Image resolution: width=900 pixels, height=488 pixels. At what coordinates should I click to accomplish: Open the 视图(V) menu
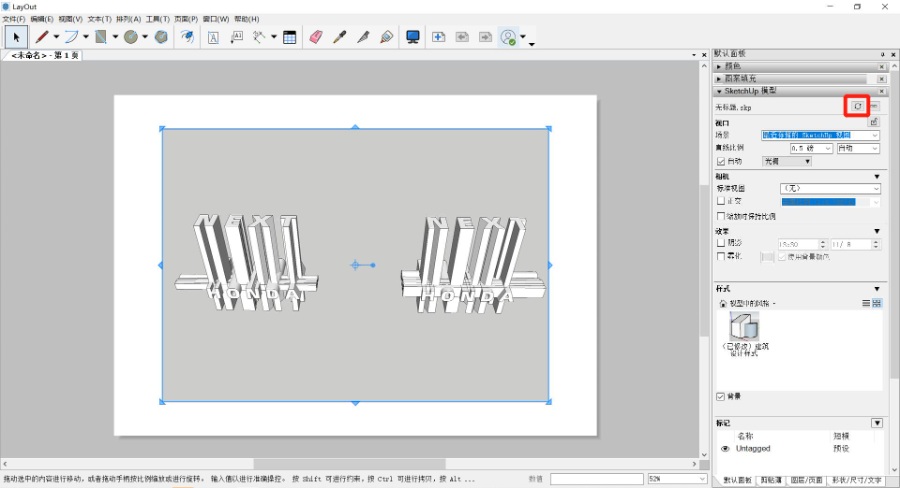point(70,19)
